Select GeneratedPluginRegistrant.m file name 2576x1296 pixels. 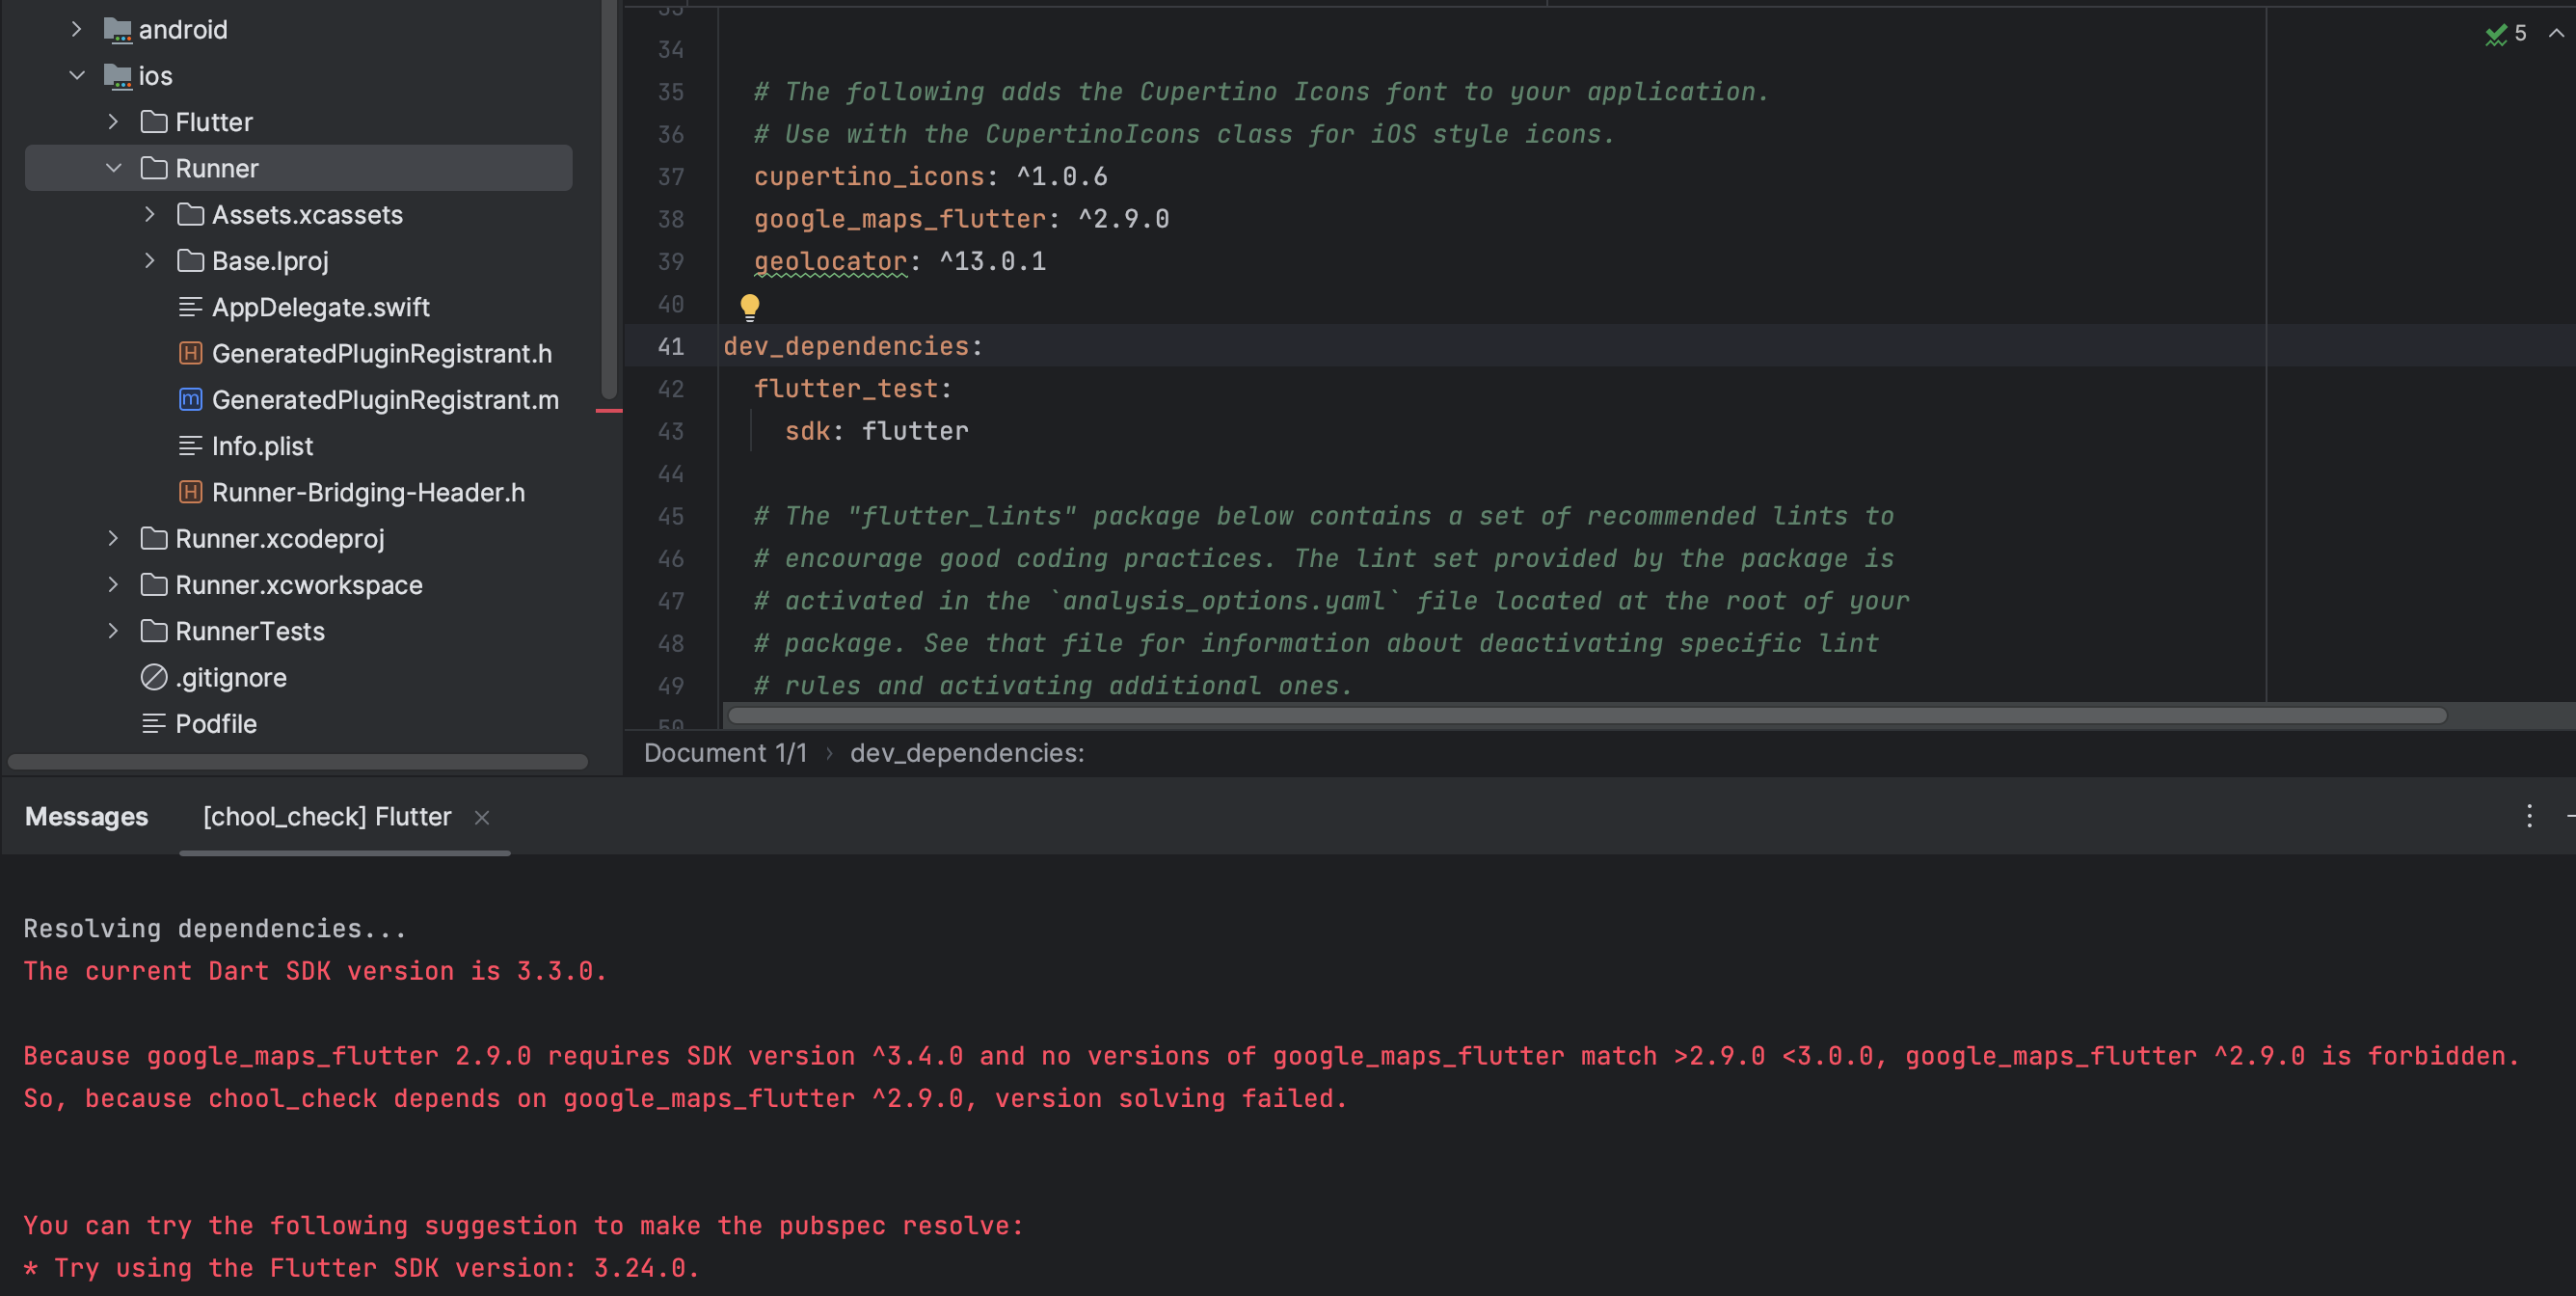[x=386, y=400]
